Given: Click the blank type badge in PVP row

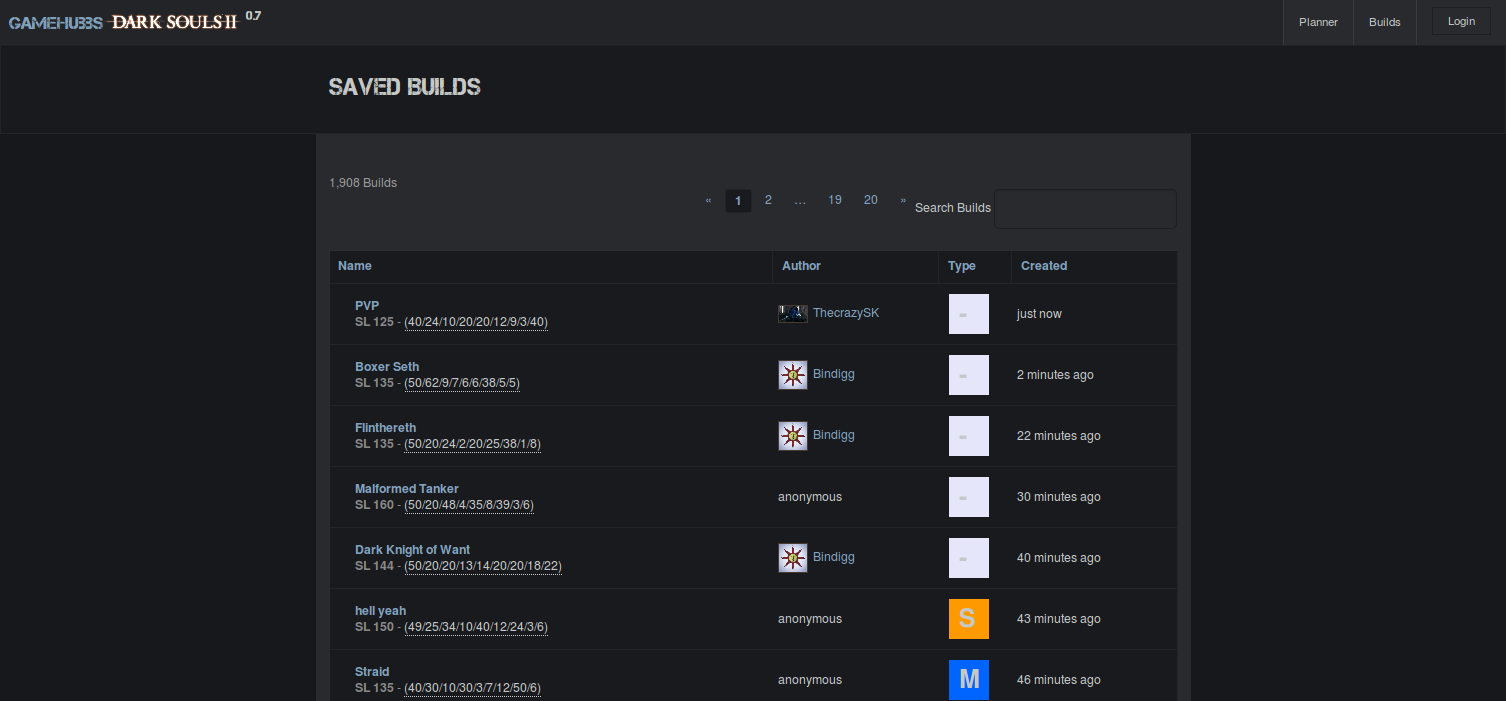Looking at the screenshot, I should click(969, 314).
